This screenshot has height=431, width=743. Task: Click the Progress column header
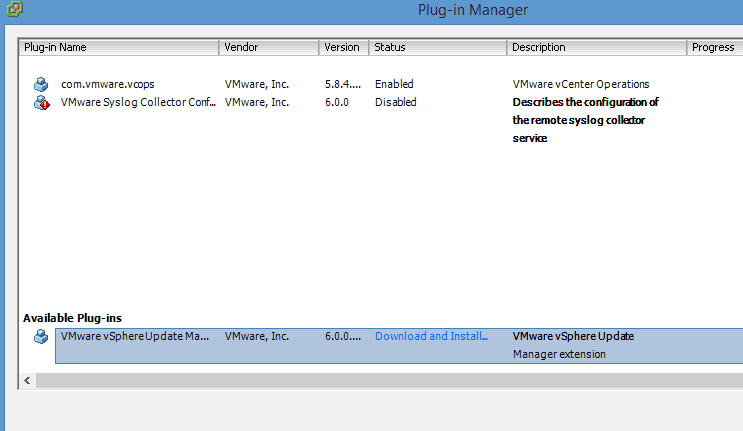[715, 47]
